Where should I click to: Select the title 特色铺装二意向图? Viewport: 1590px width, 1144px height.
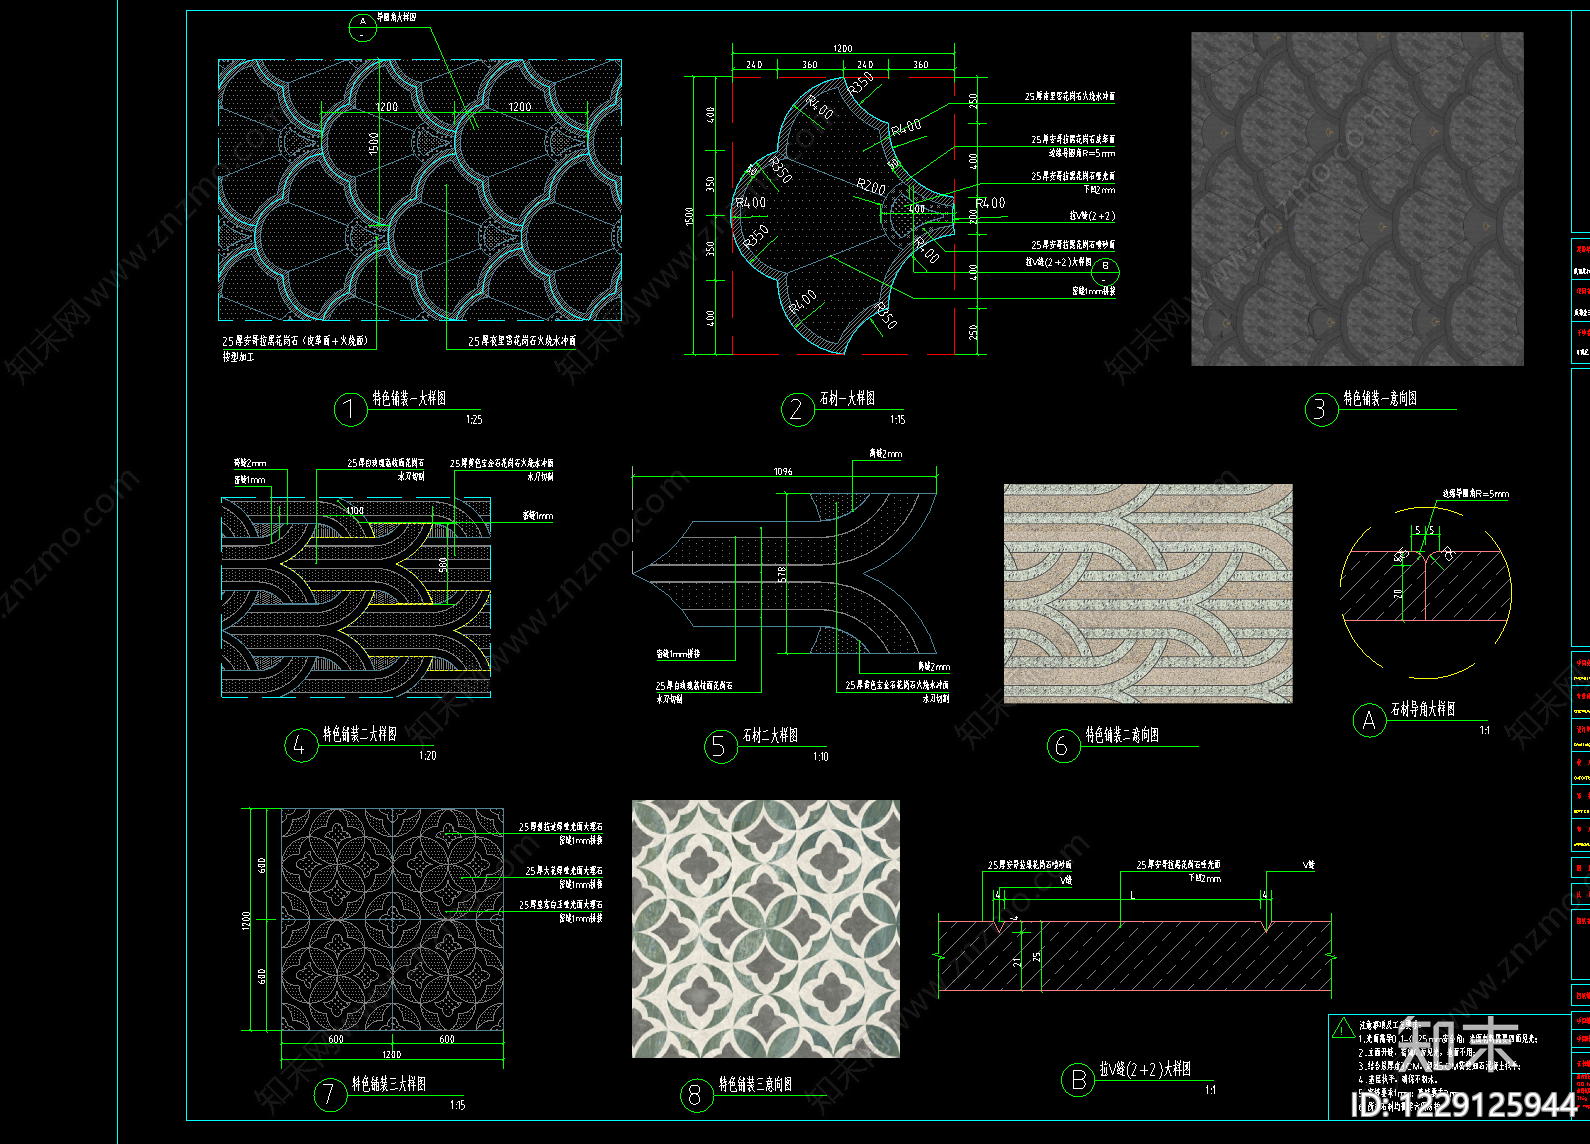[1122, 735]
